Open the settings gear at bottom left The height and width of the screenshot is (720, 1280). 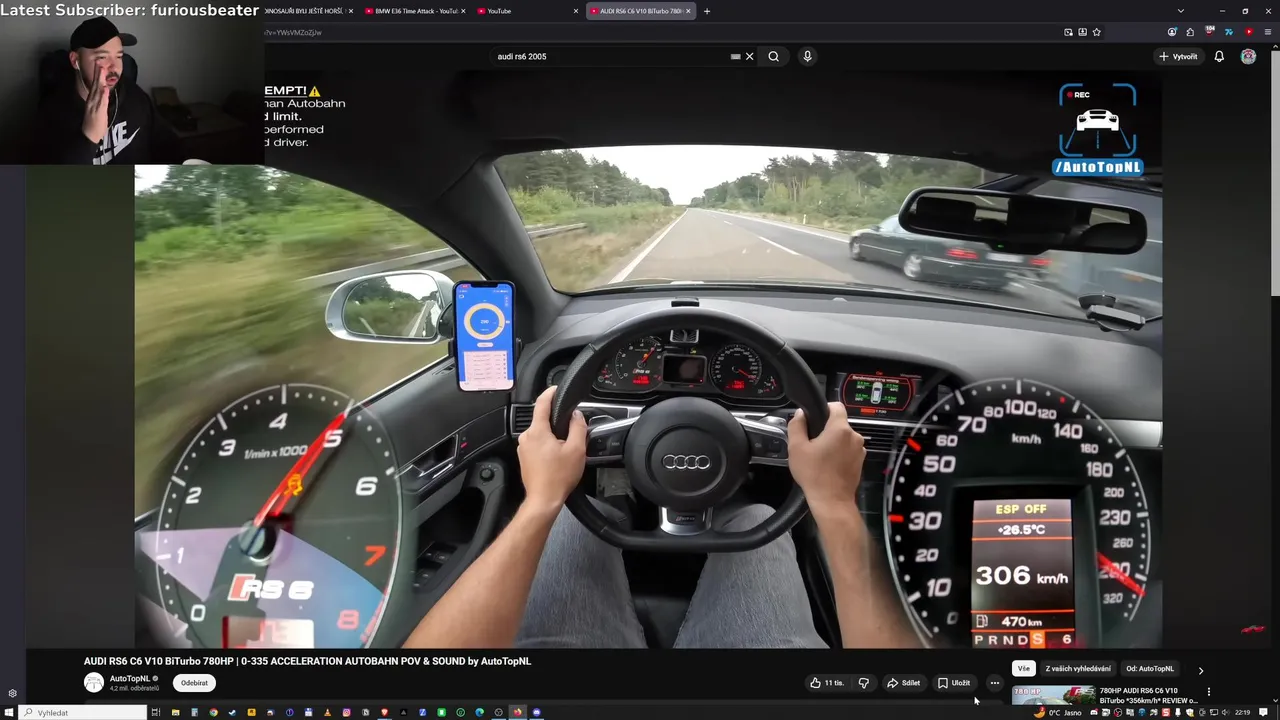[12, 693]
